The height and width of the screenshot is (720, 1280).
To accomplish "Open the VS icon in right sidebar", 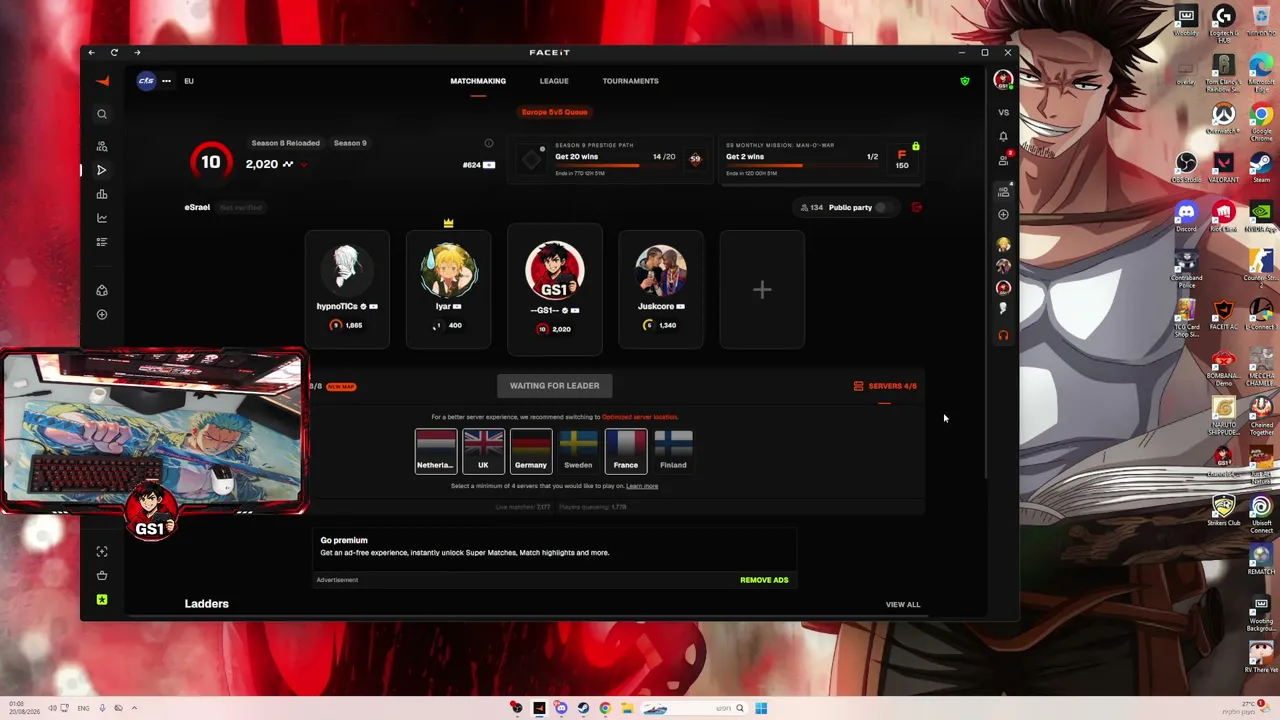I will tap(1003, 112).
